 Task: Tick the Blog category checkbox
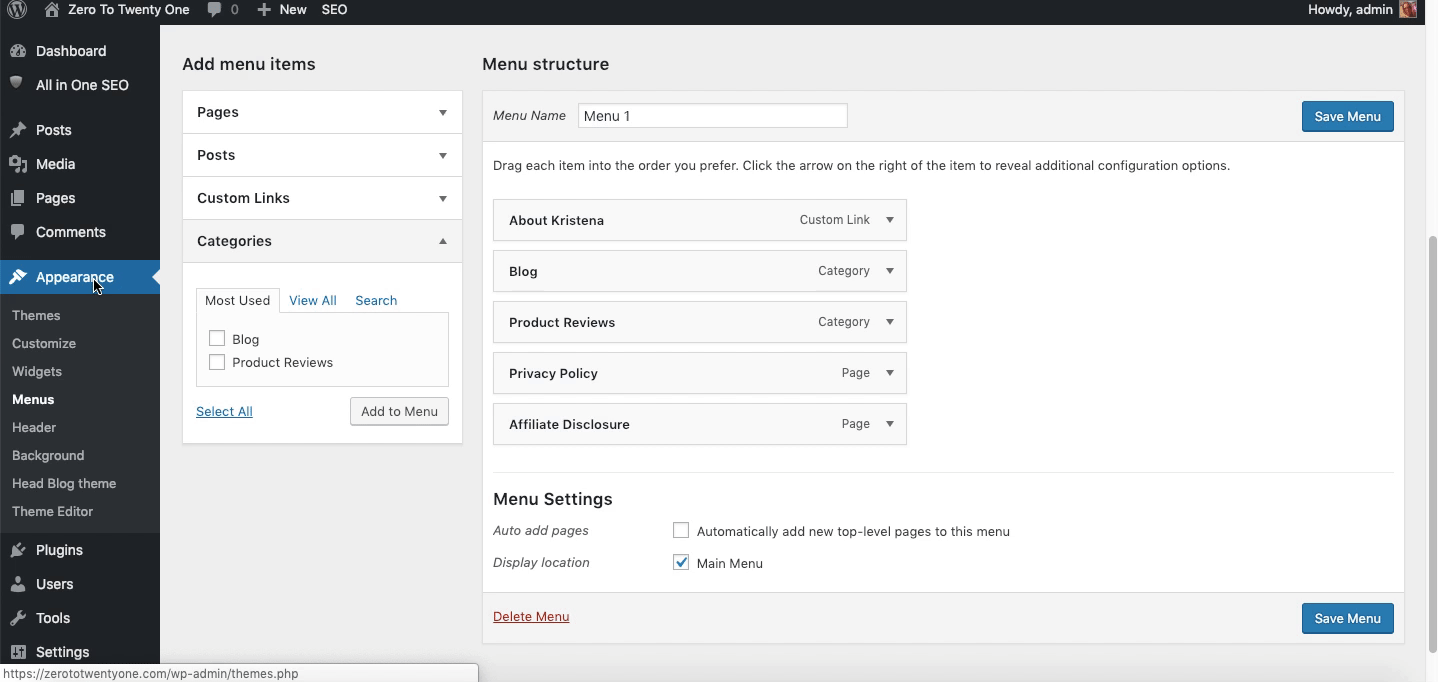[x=217, y=339]
